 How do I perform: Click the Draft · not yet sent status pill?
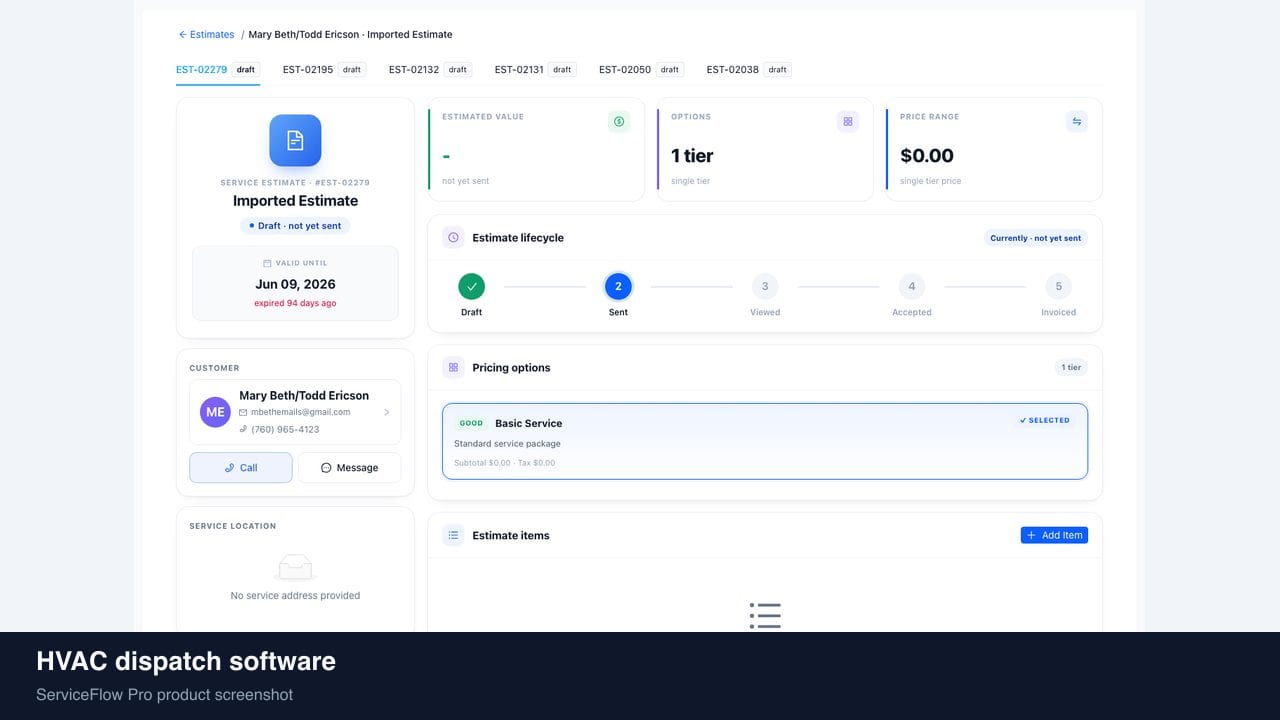coord(295,226)
